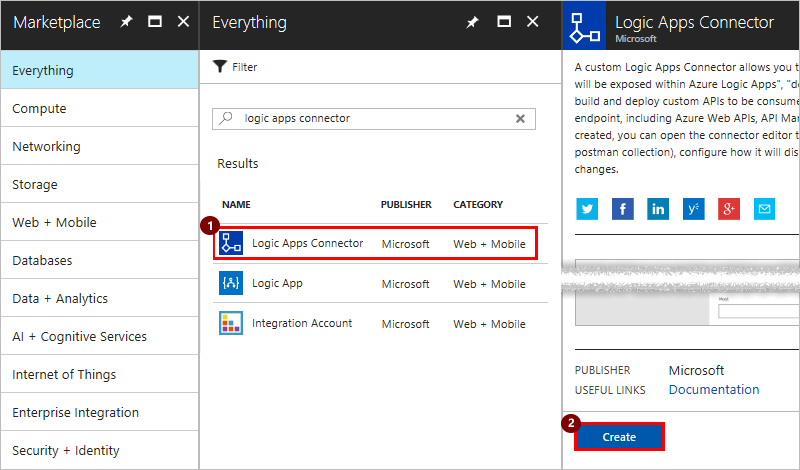Select Compute category in Marketplace

click(39, 109)
